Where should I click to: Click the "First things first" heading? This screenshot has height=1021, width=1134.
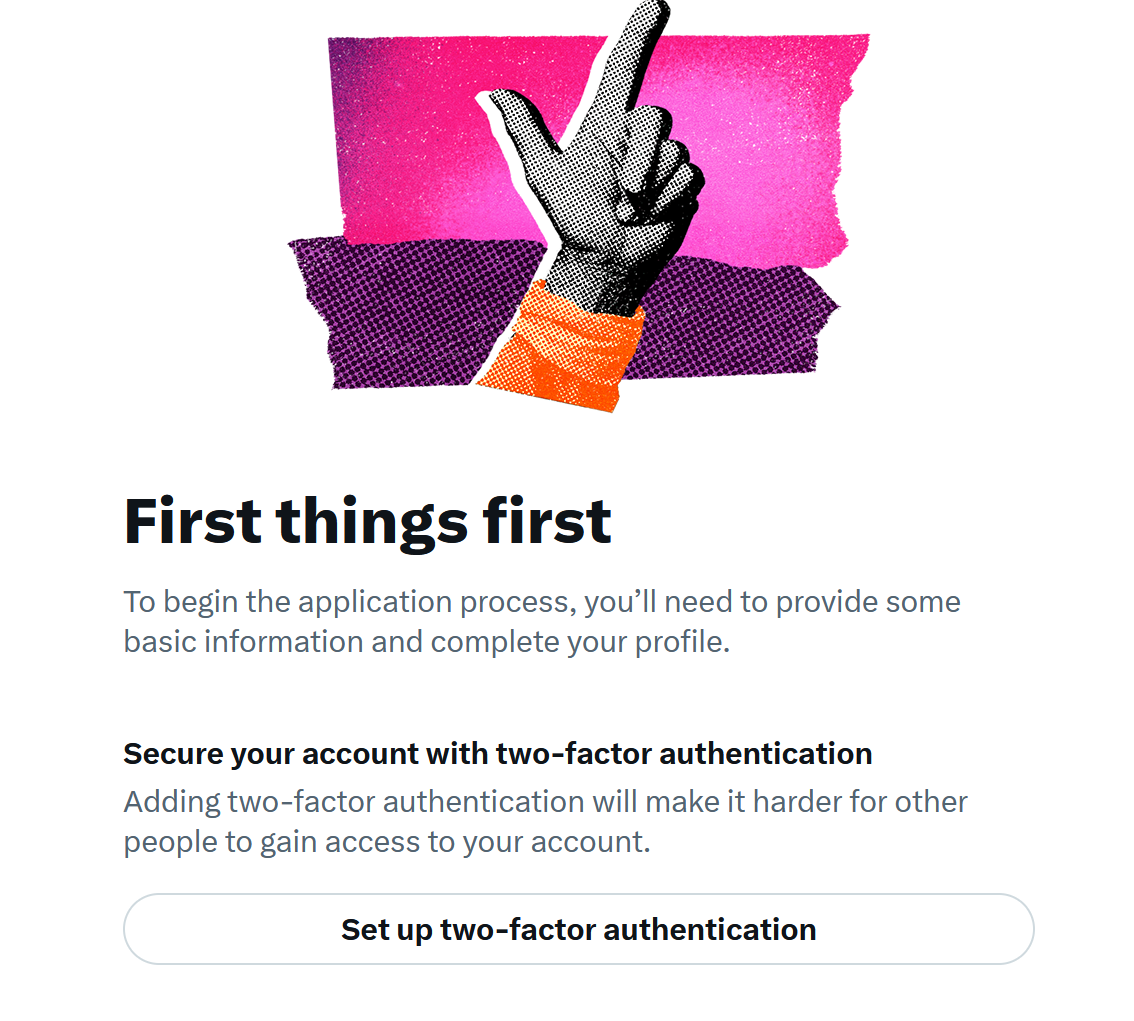click(x=367, y=522)
